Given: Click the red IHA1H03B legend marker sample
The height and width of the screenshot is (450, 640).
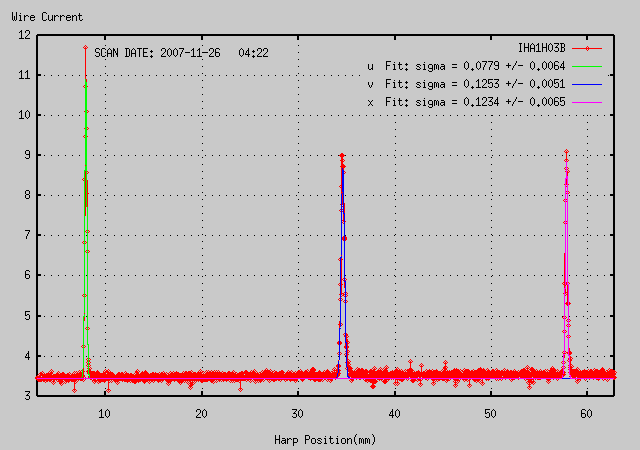Looking at the screenshot, I should pyautogui.click(x=587, y=48).
